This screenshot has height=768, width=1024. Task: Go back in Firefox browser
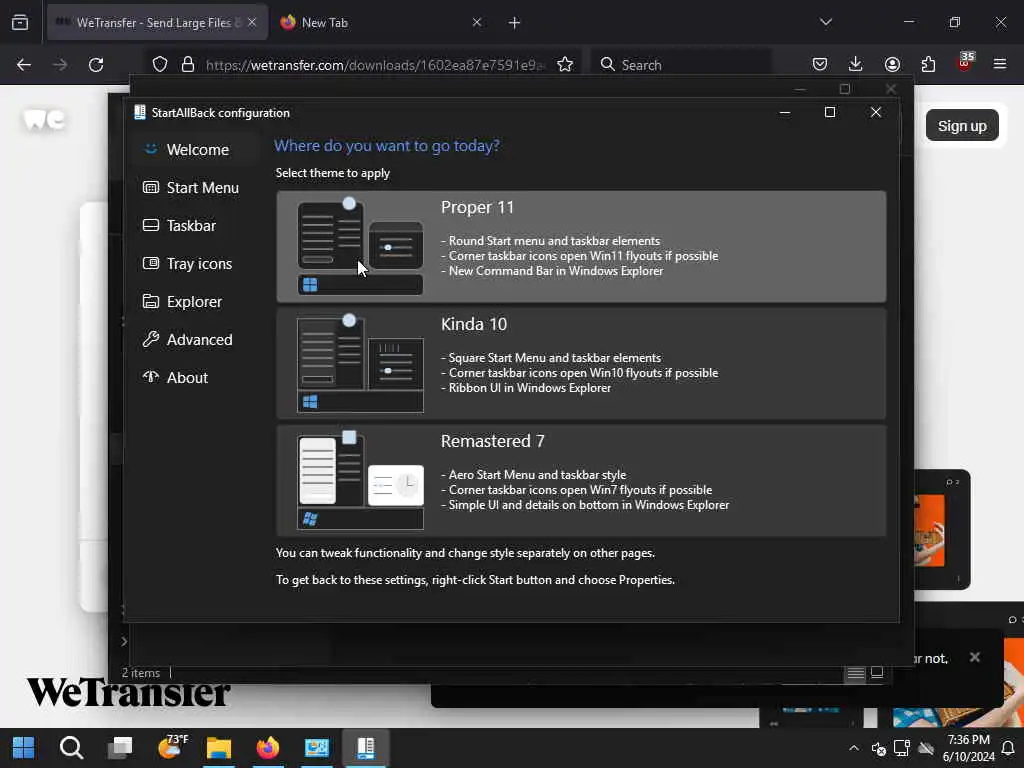24,65
